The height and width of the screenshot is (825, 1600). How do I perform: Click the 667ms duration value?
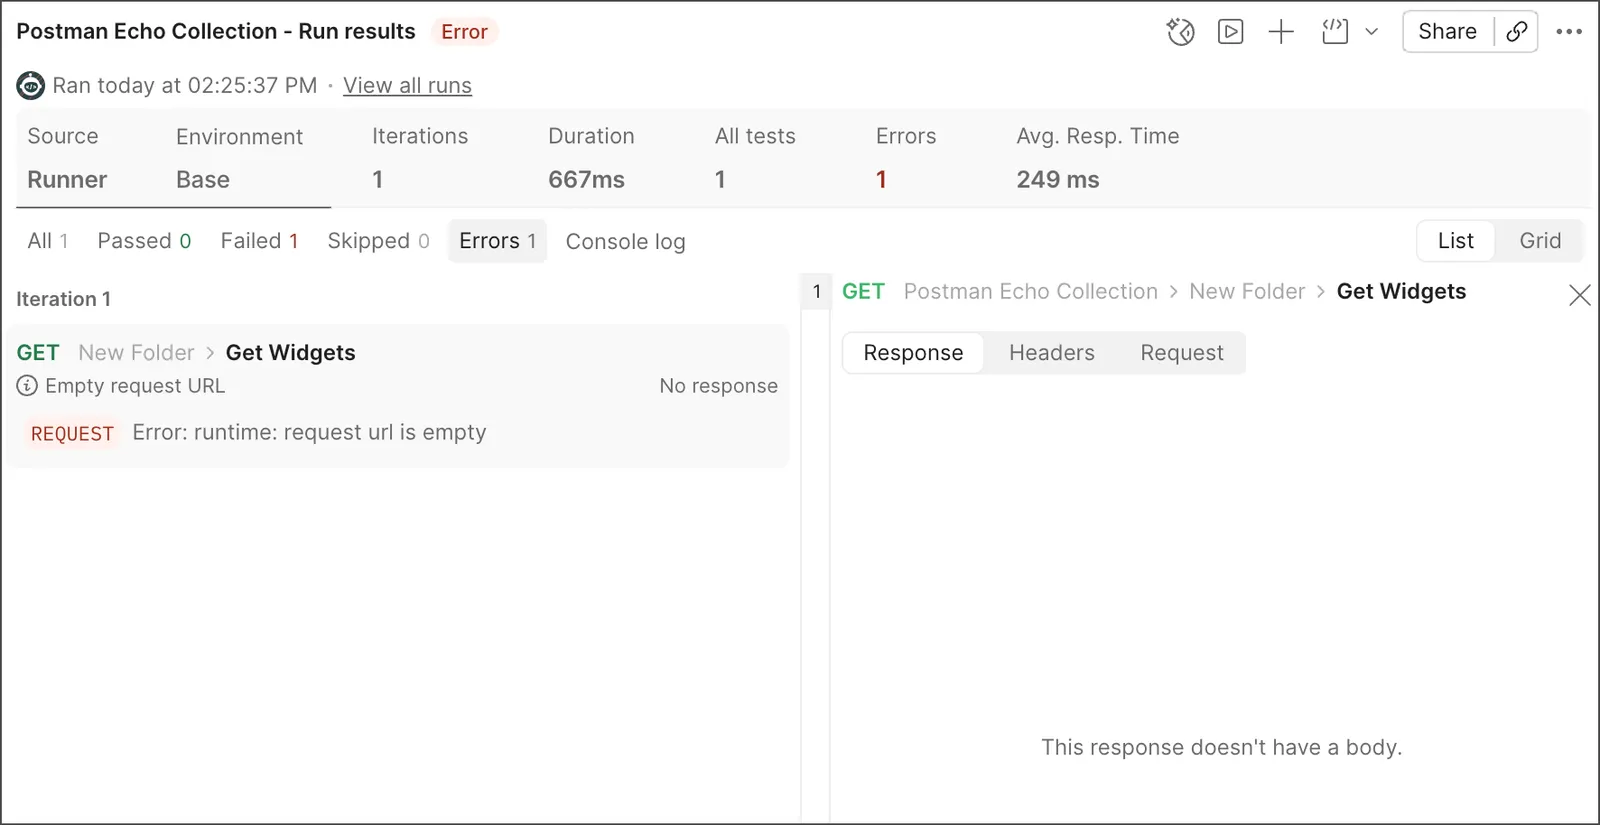[x=586, y=180]
